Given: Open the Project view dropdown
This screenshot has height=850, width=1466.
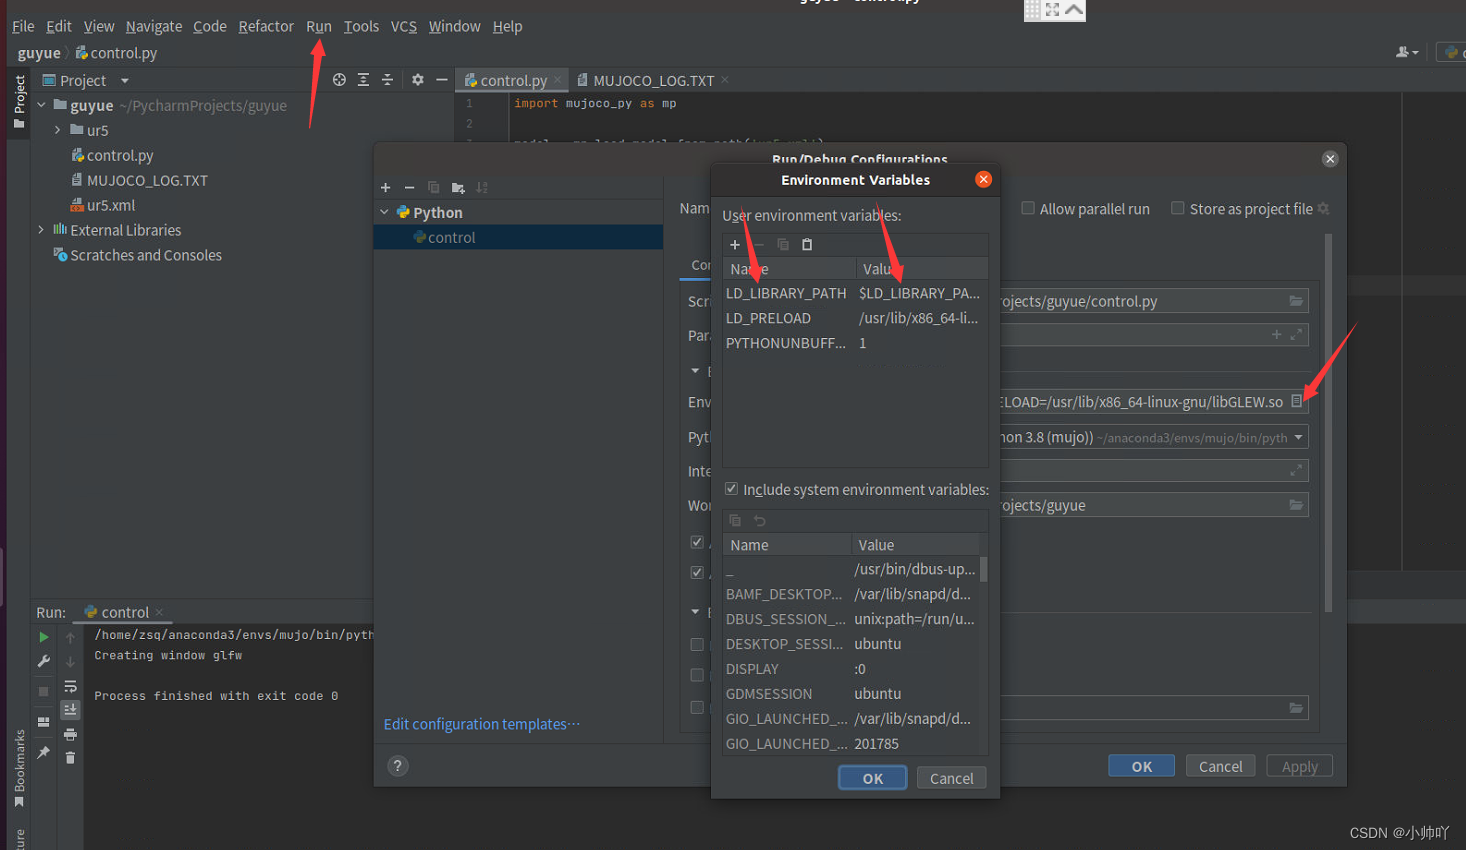Looking at the screenshot, I should pyautogui.click(x=125, y=81).
